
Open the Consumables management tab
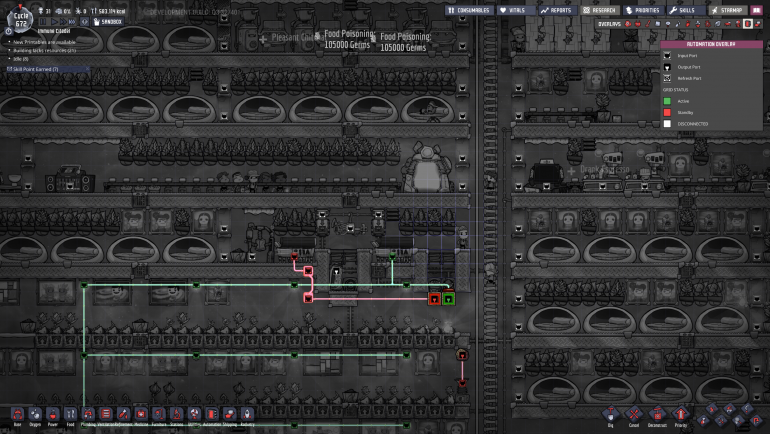469,10
